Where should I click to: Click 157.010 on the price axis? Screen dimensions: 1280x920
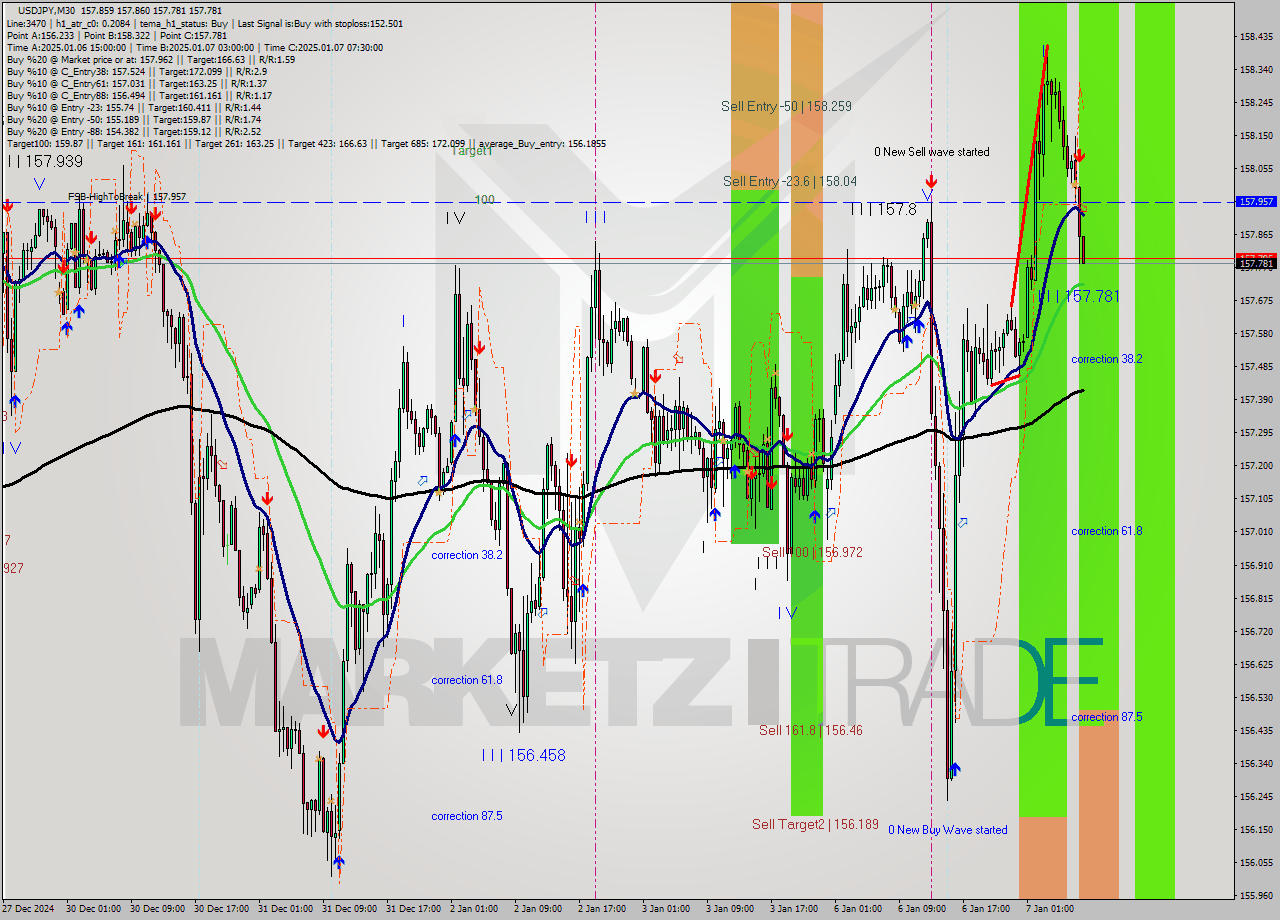1256,532
